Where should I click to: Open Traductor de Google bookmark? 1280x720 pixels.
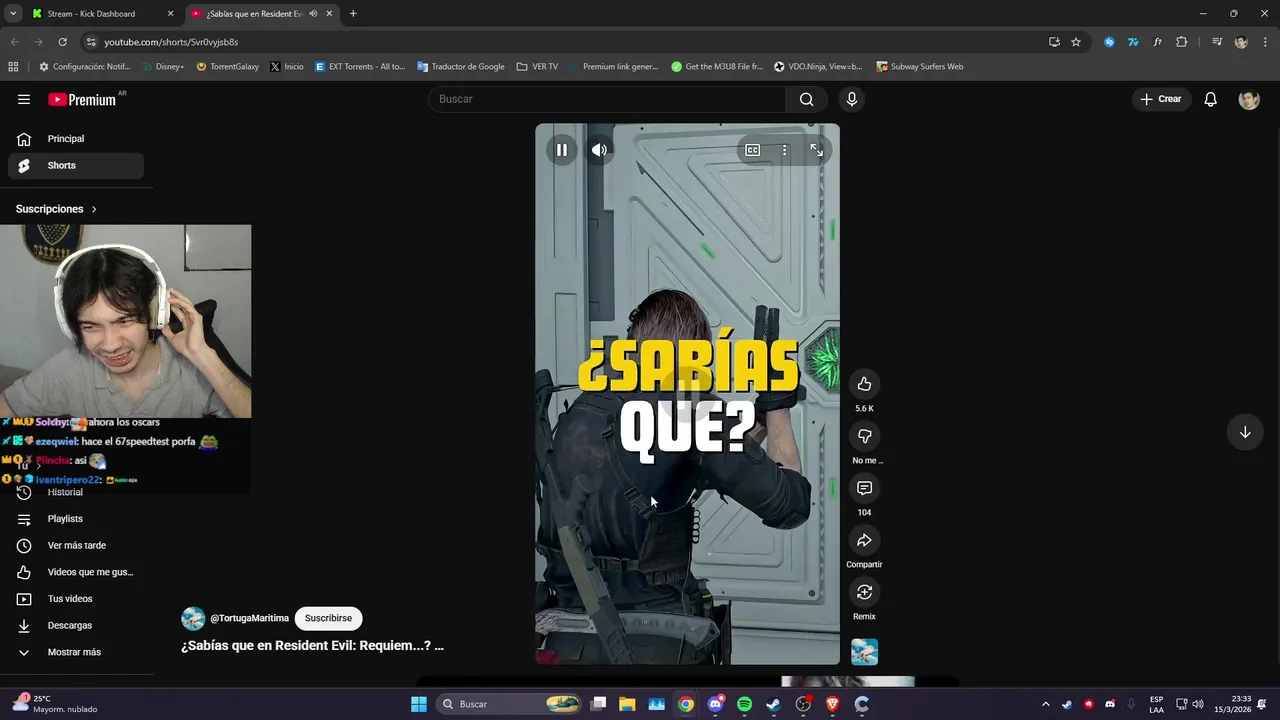[x=461, y=67]
